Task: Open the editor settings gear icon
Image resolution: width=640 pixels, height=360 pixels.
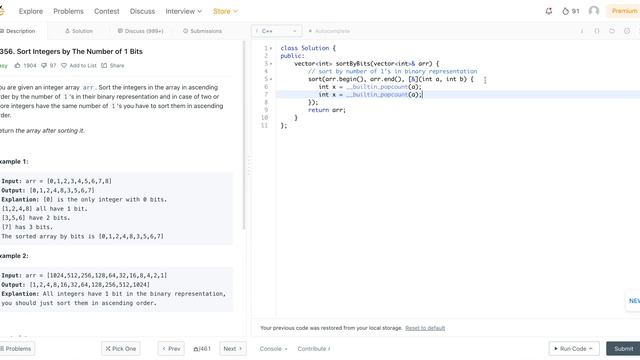Action: (627, 31)
